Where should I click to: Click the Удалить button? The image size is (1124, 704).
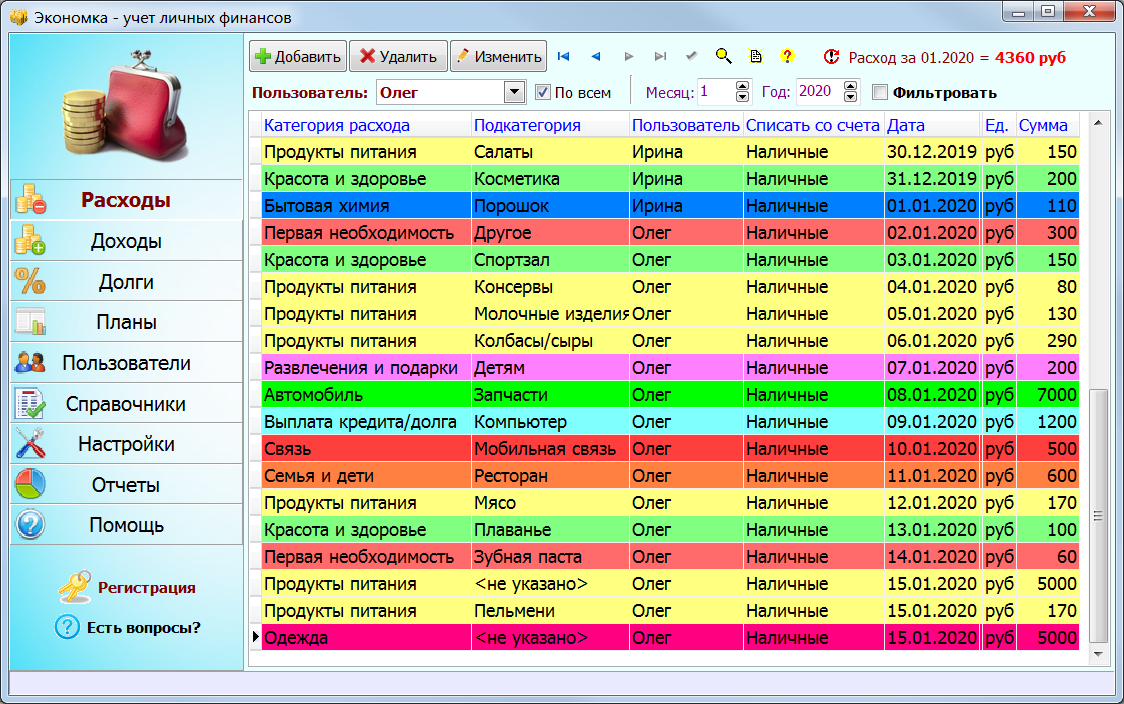[399, 57]
